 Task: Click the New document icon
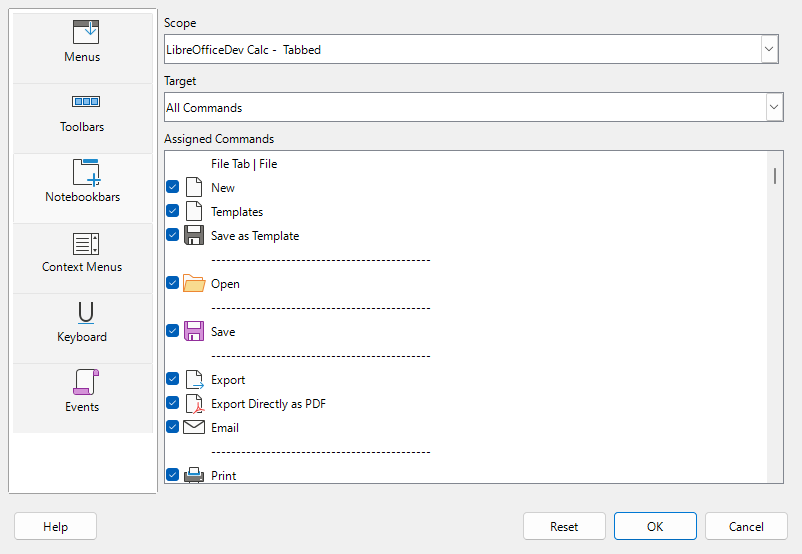[x=194, y=187]
